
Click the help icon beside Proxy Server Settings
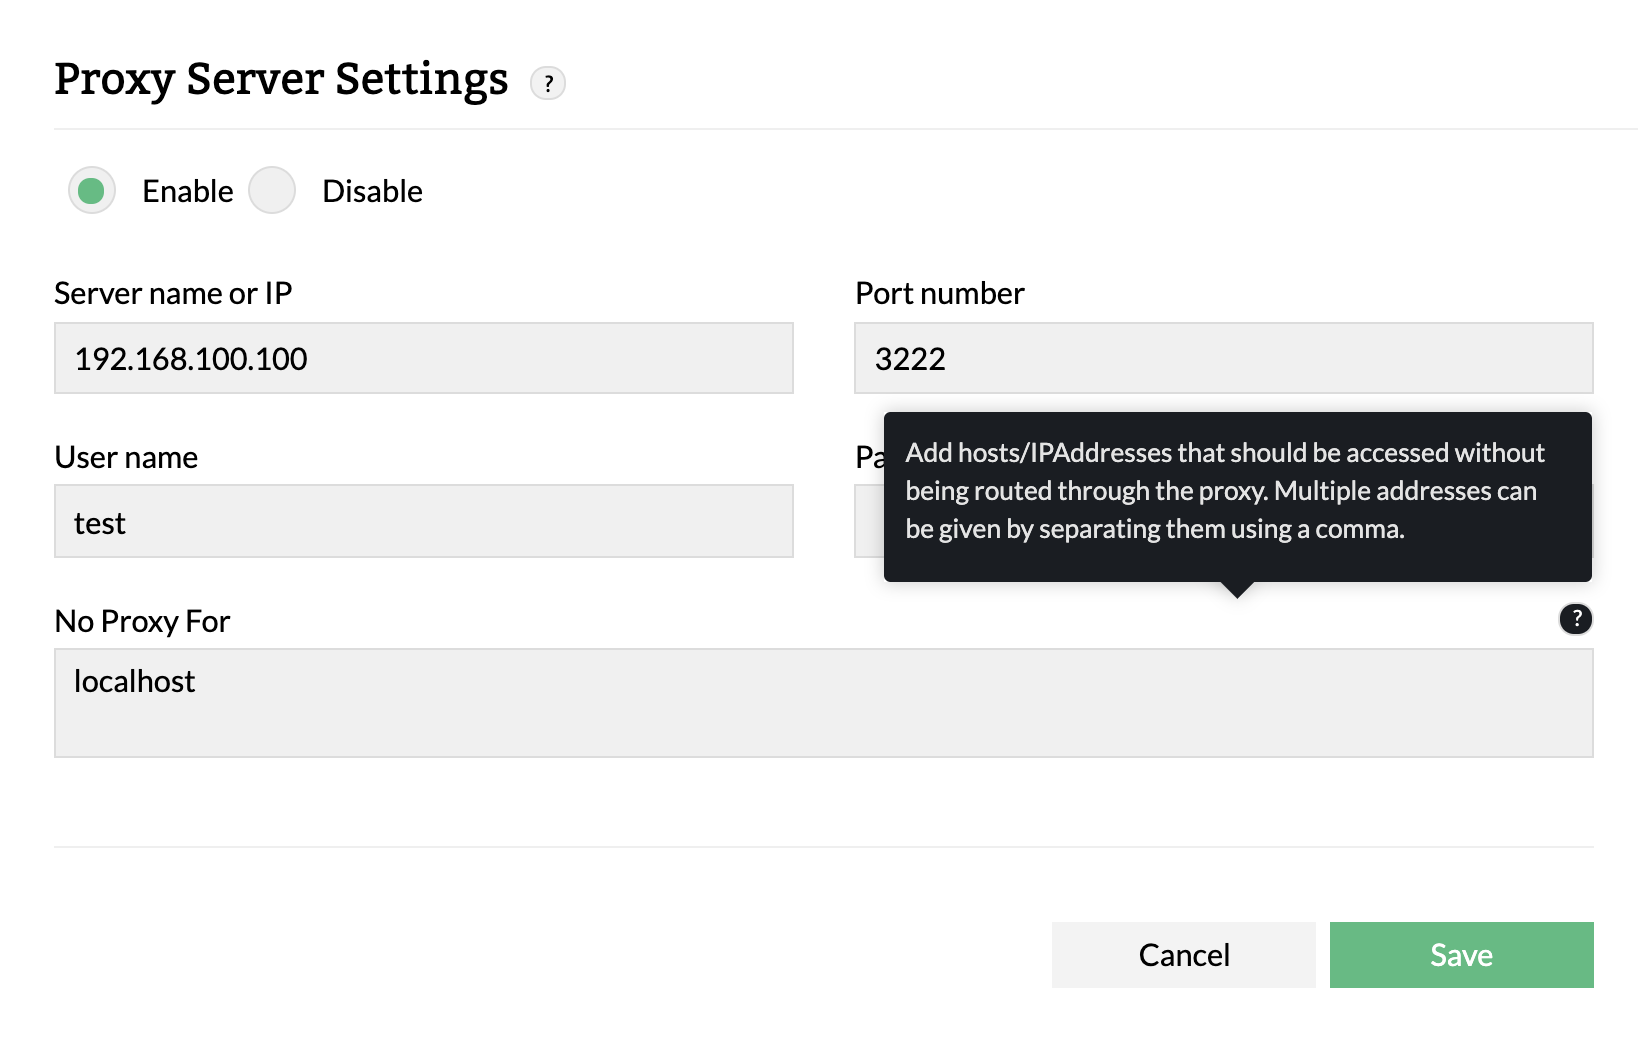click(x=548, y=84)
